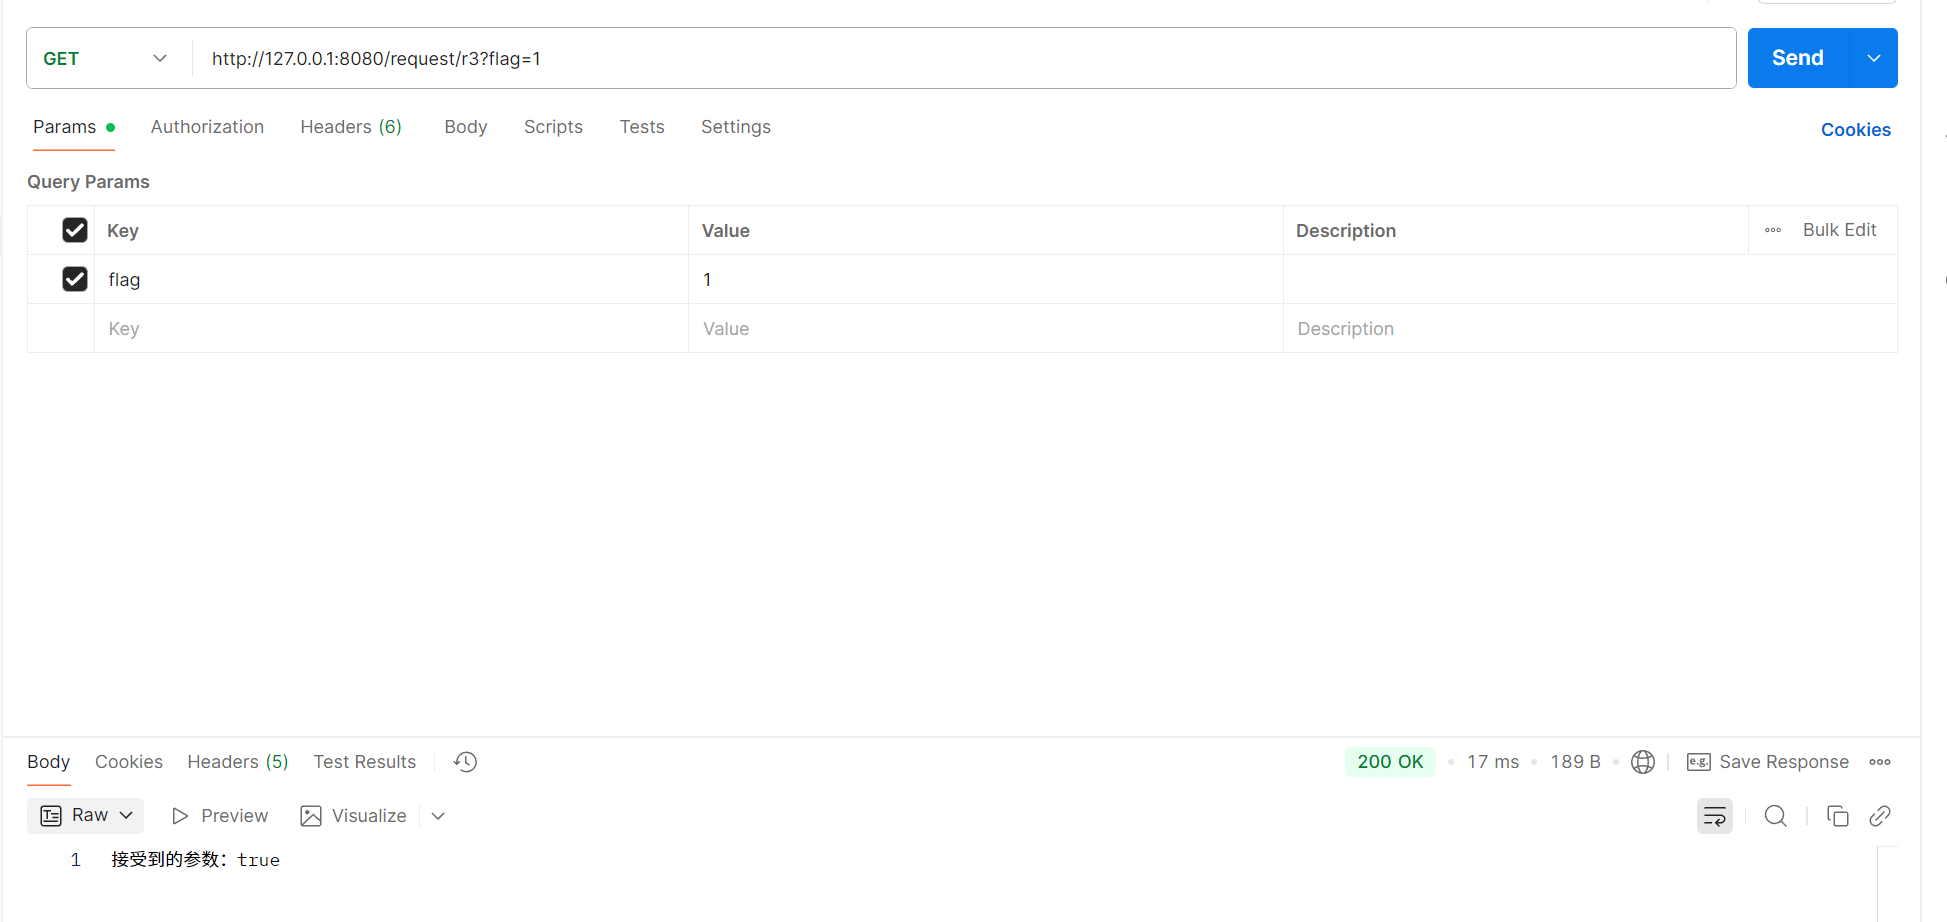The width and height of the screenshot is (1947, 922).
Task: Click the empty Key placeholder cell
Action: [x=391, y=328]
